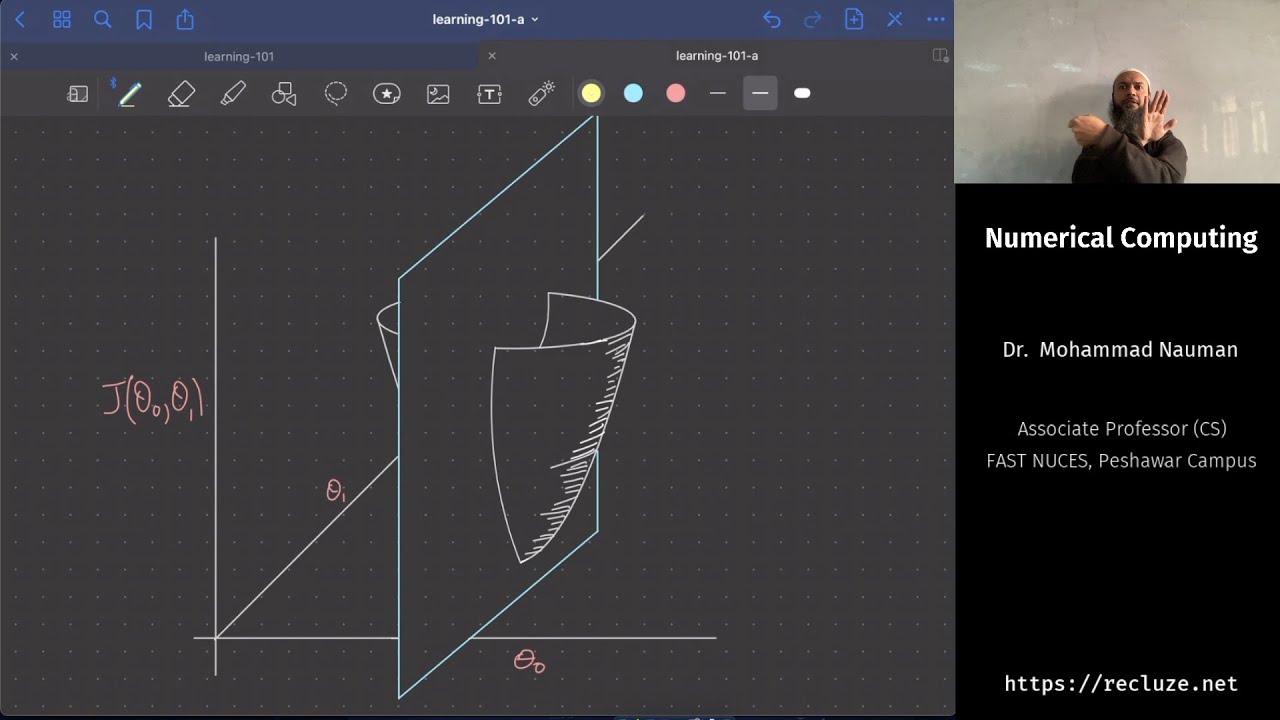Choose the medium stroke width

click(760, 93)
